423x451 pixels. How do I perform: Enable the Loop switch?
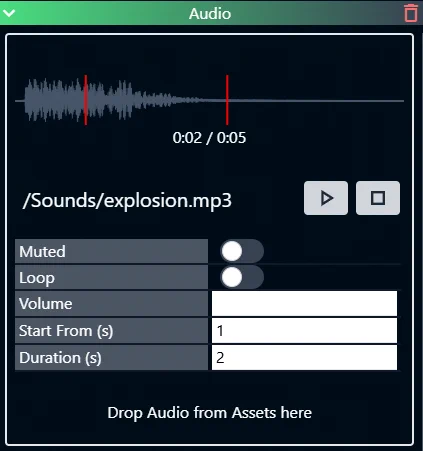pyautogui.click(x=242, y=277)
